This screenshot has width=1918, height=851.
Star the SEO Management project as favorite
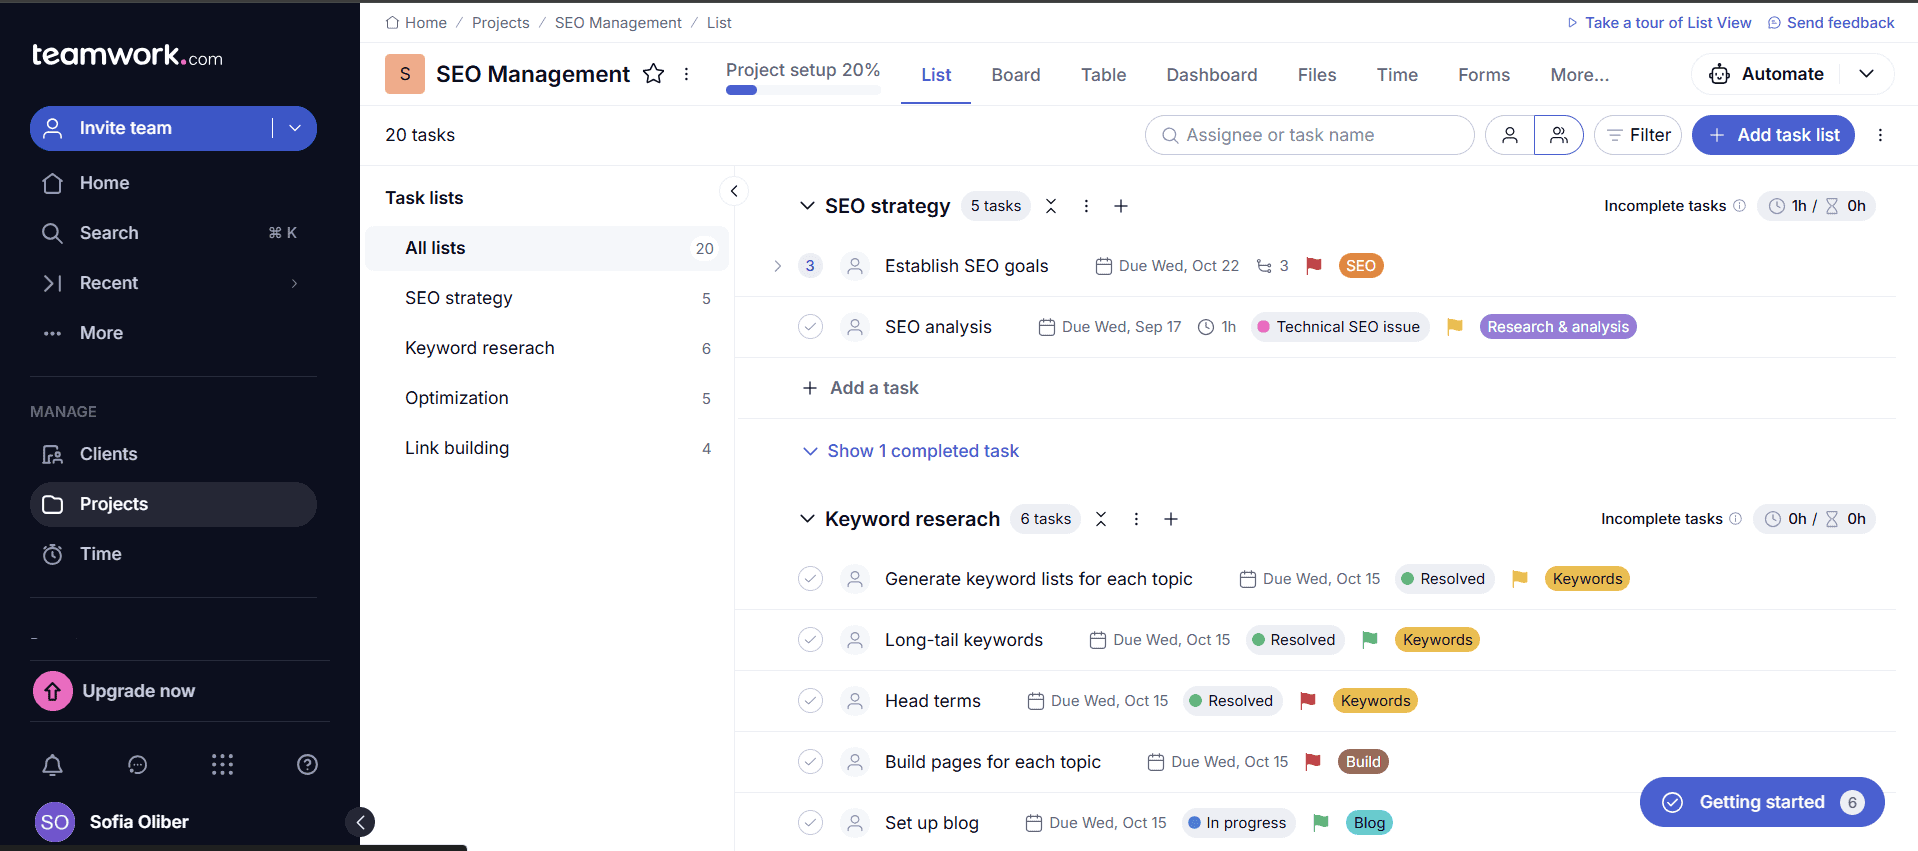(653, 74)
